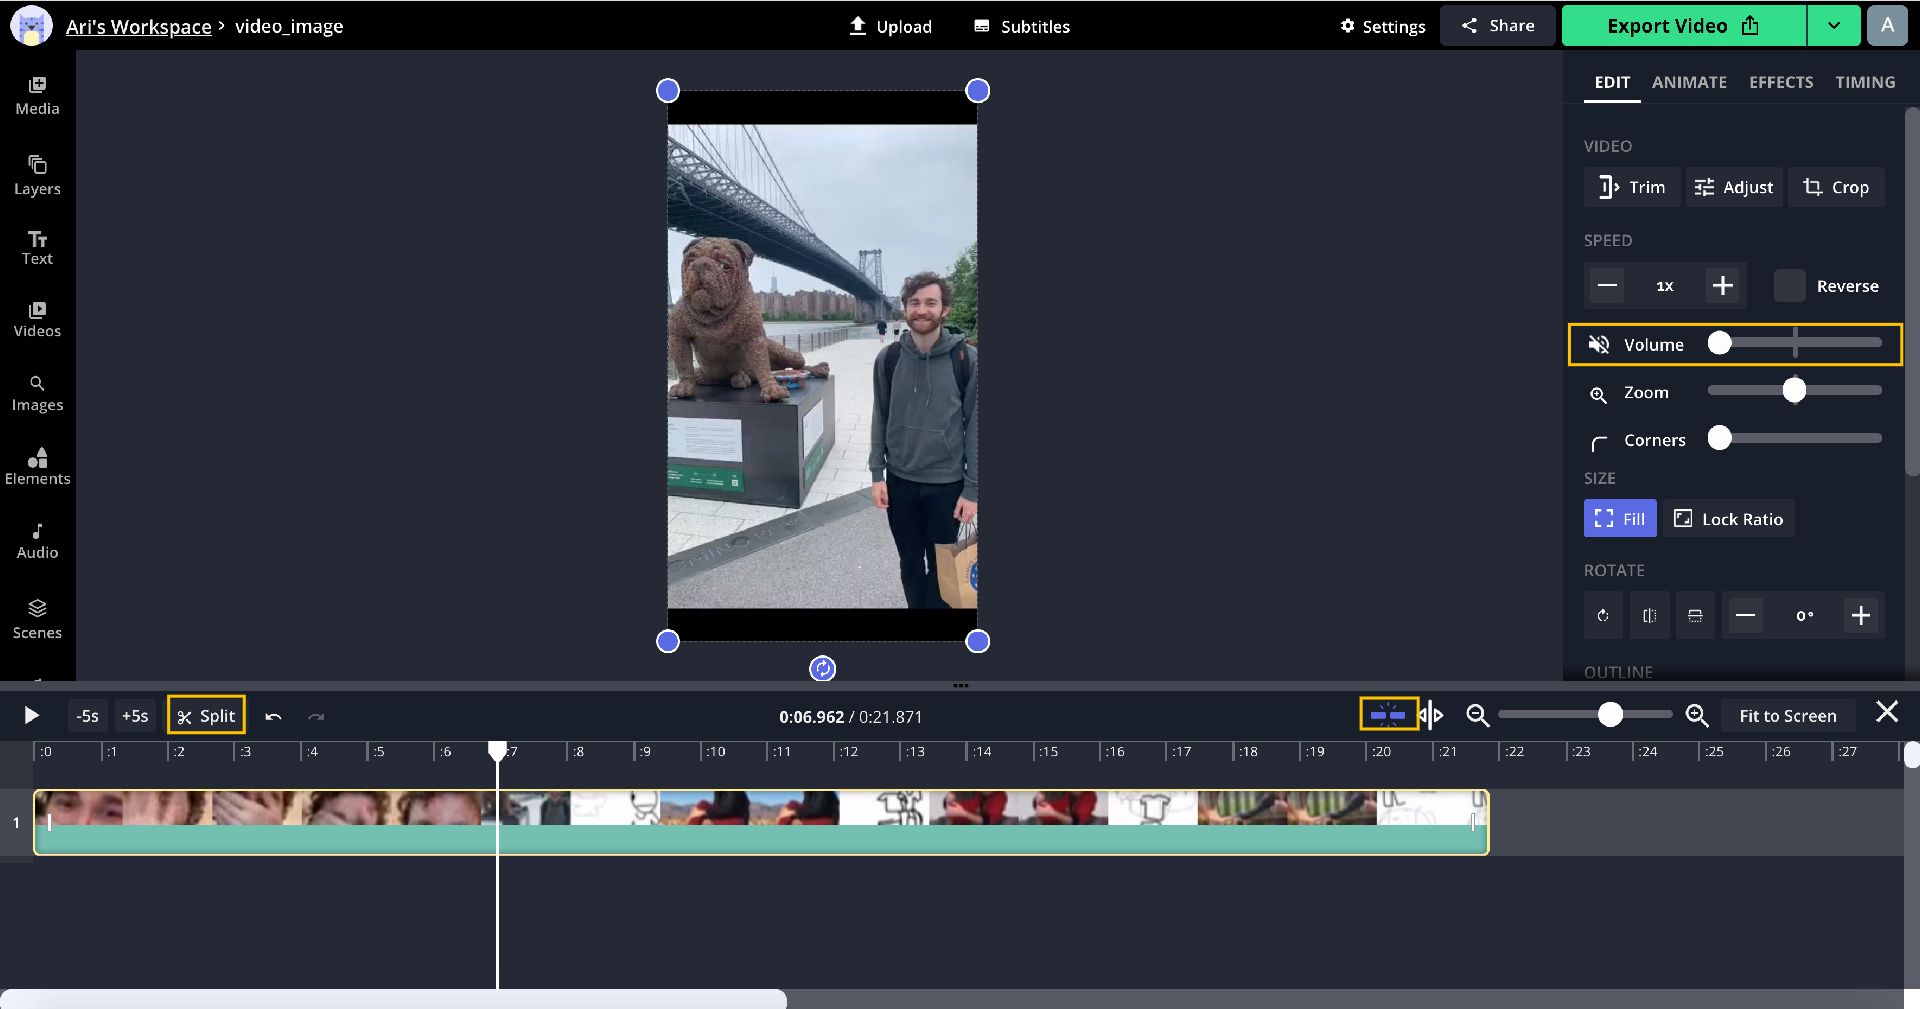Open the Media panel
Screen dimensions: 1920x1009
click(x=37, y=96)
